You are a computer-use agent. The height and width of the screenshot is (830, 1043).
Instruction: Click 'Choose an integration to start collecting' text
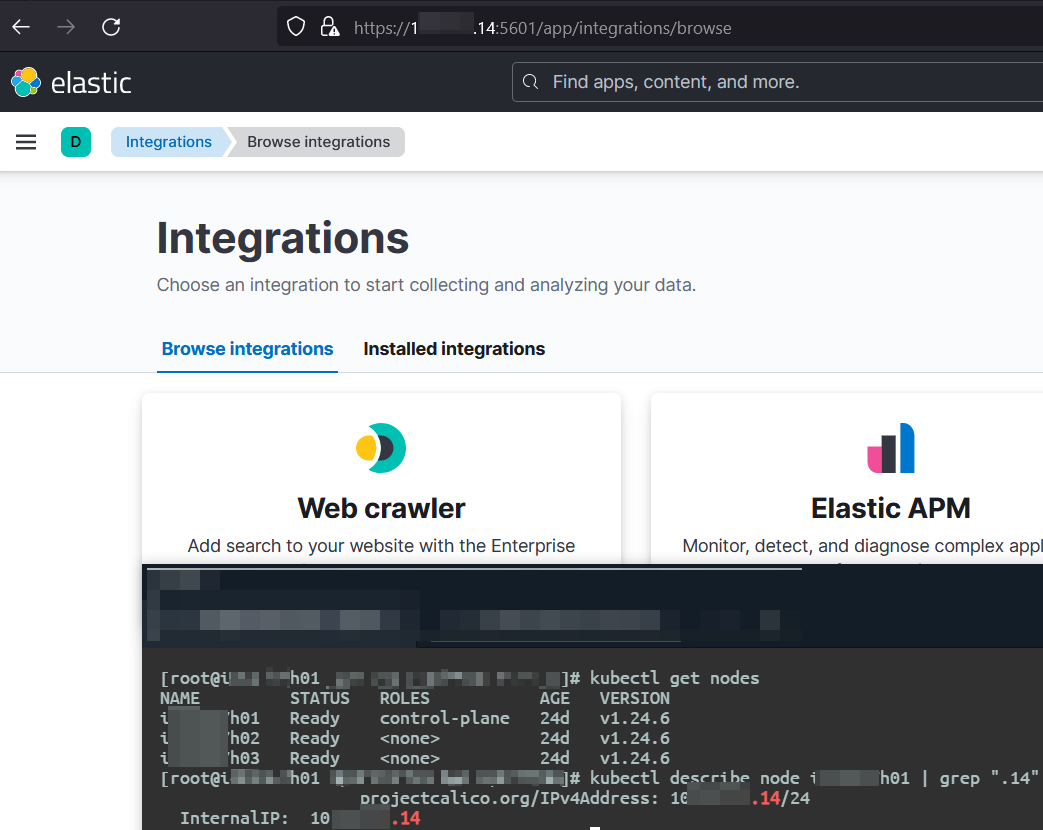tap(426, 285)
